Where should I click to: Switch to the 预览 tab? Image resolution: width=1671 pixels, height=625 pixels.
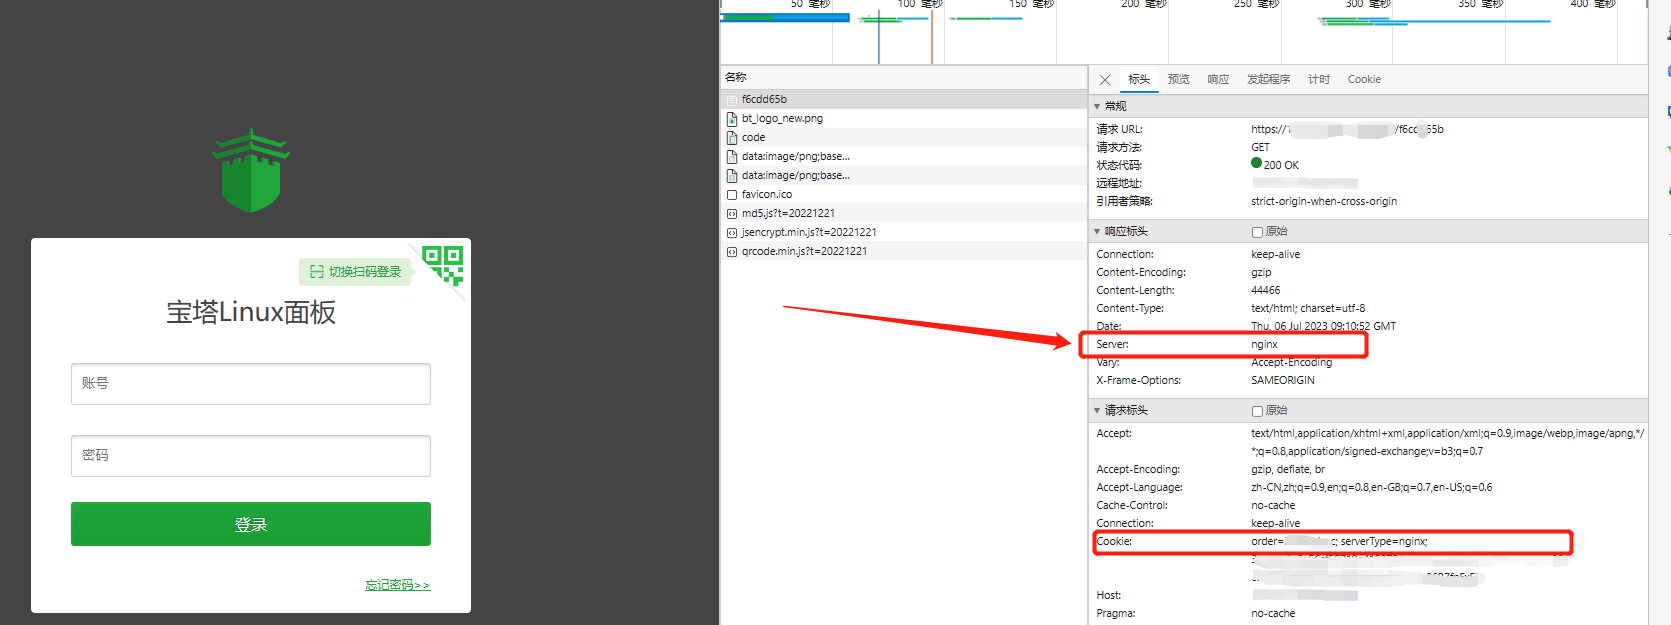[x=1179, y=80]
